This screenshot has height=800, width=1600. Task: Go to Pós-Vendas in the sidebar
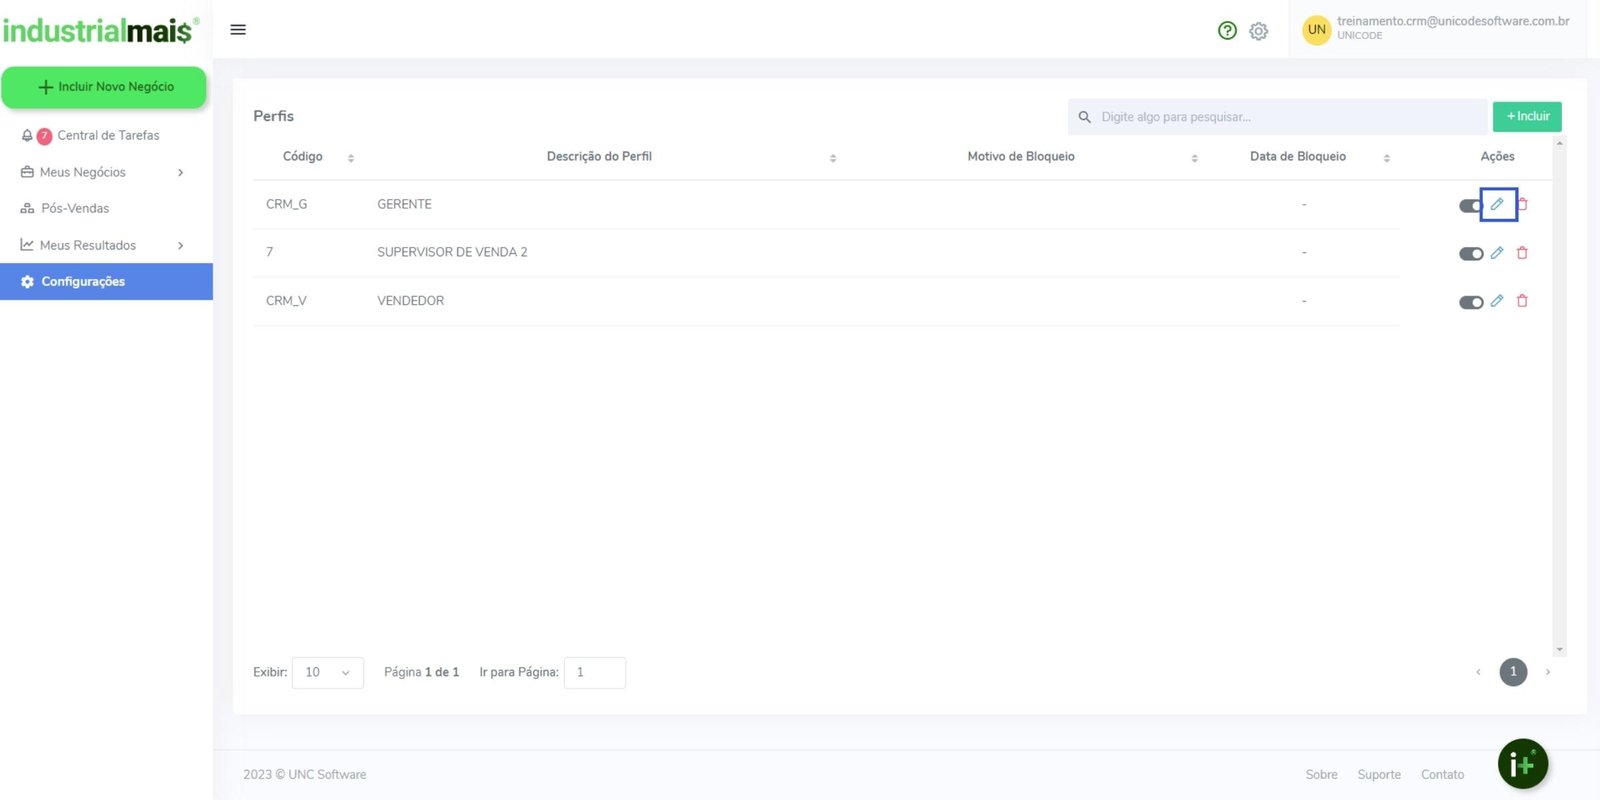(75, 209)
